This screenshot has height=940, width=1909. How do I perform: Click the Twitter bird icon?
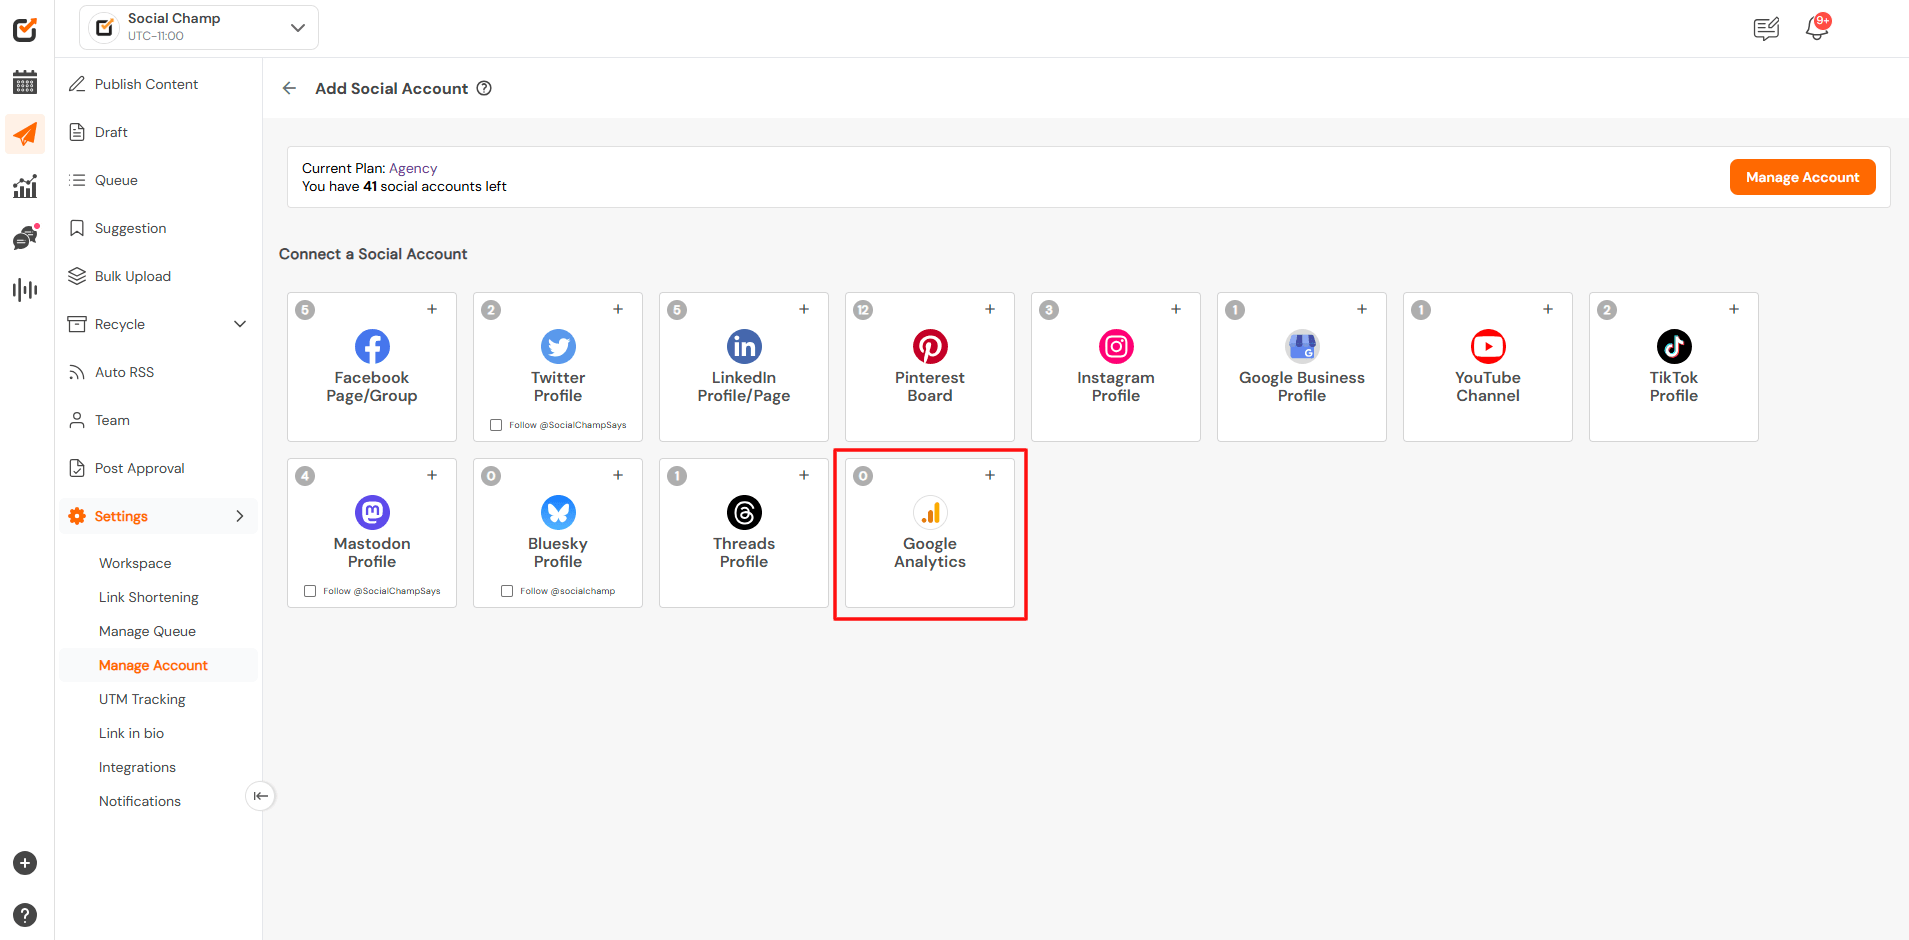558,347
